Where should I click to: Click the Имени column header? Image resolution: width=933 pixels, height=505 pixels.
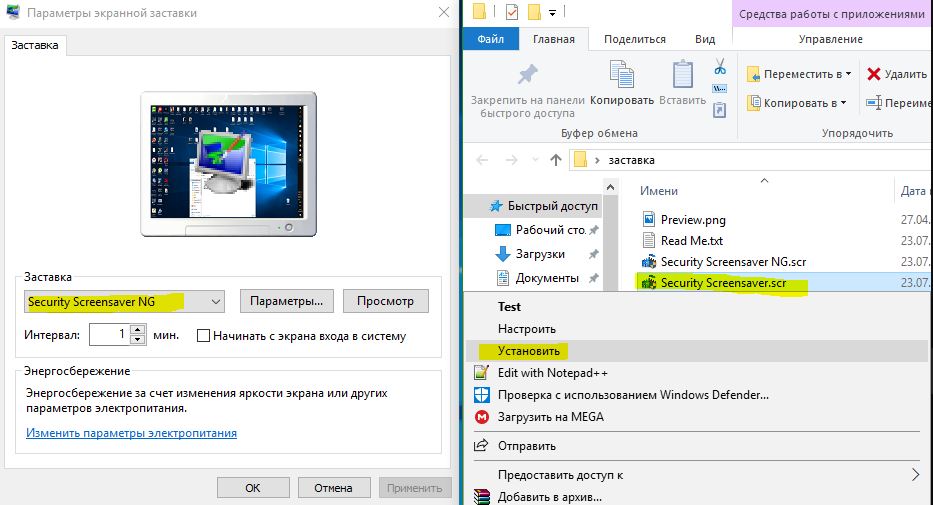pos(659,190)
